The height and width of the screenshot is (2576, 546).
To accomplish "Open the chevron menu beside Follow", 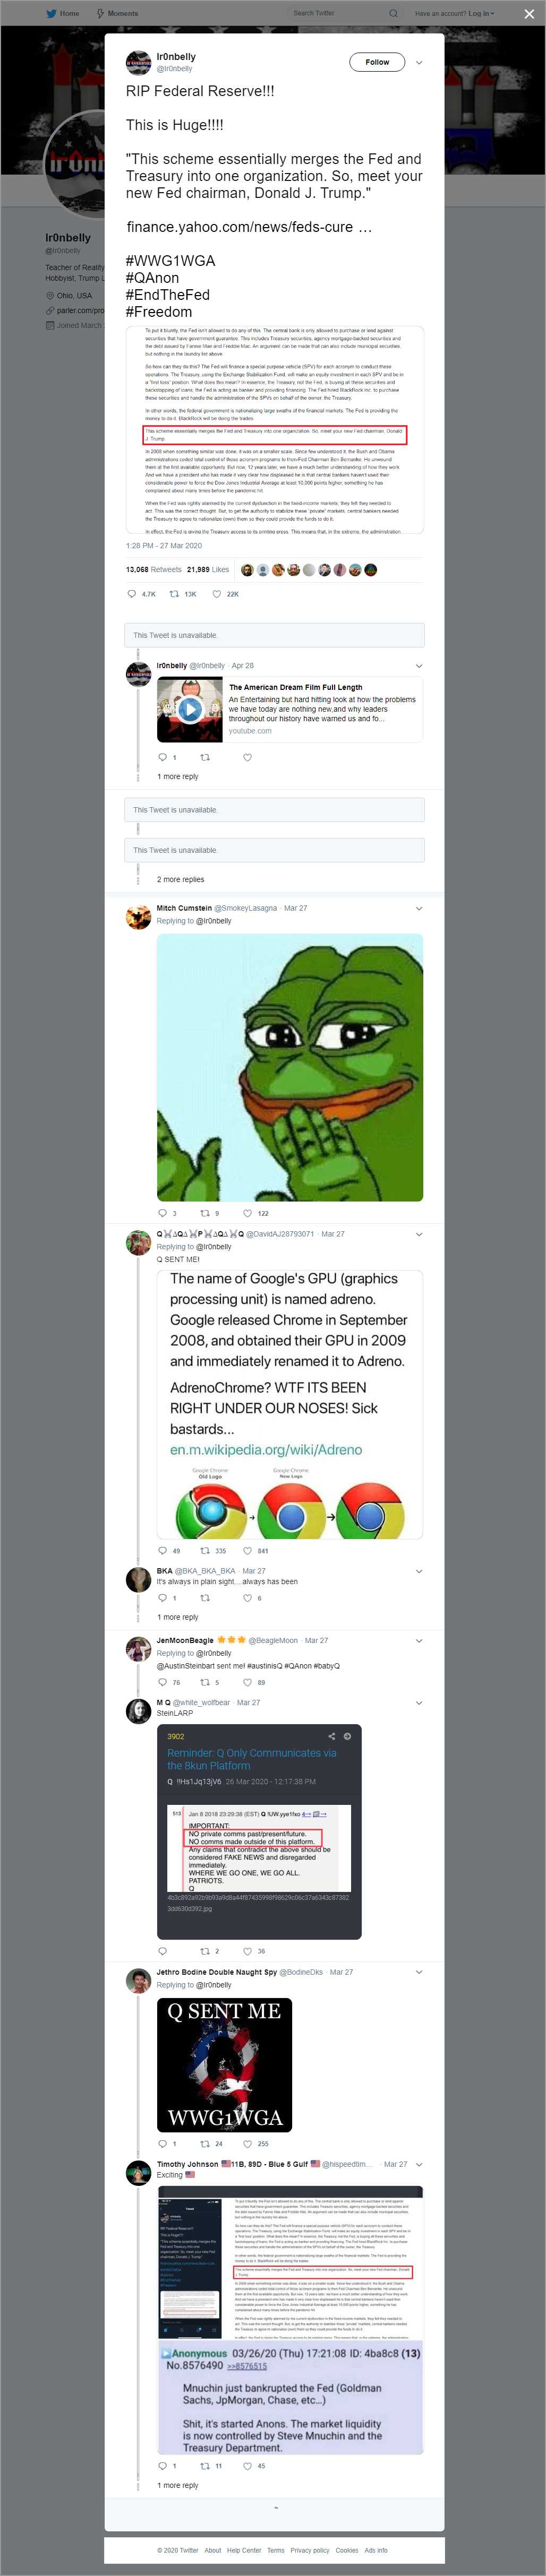I will (x=419, y=62).
